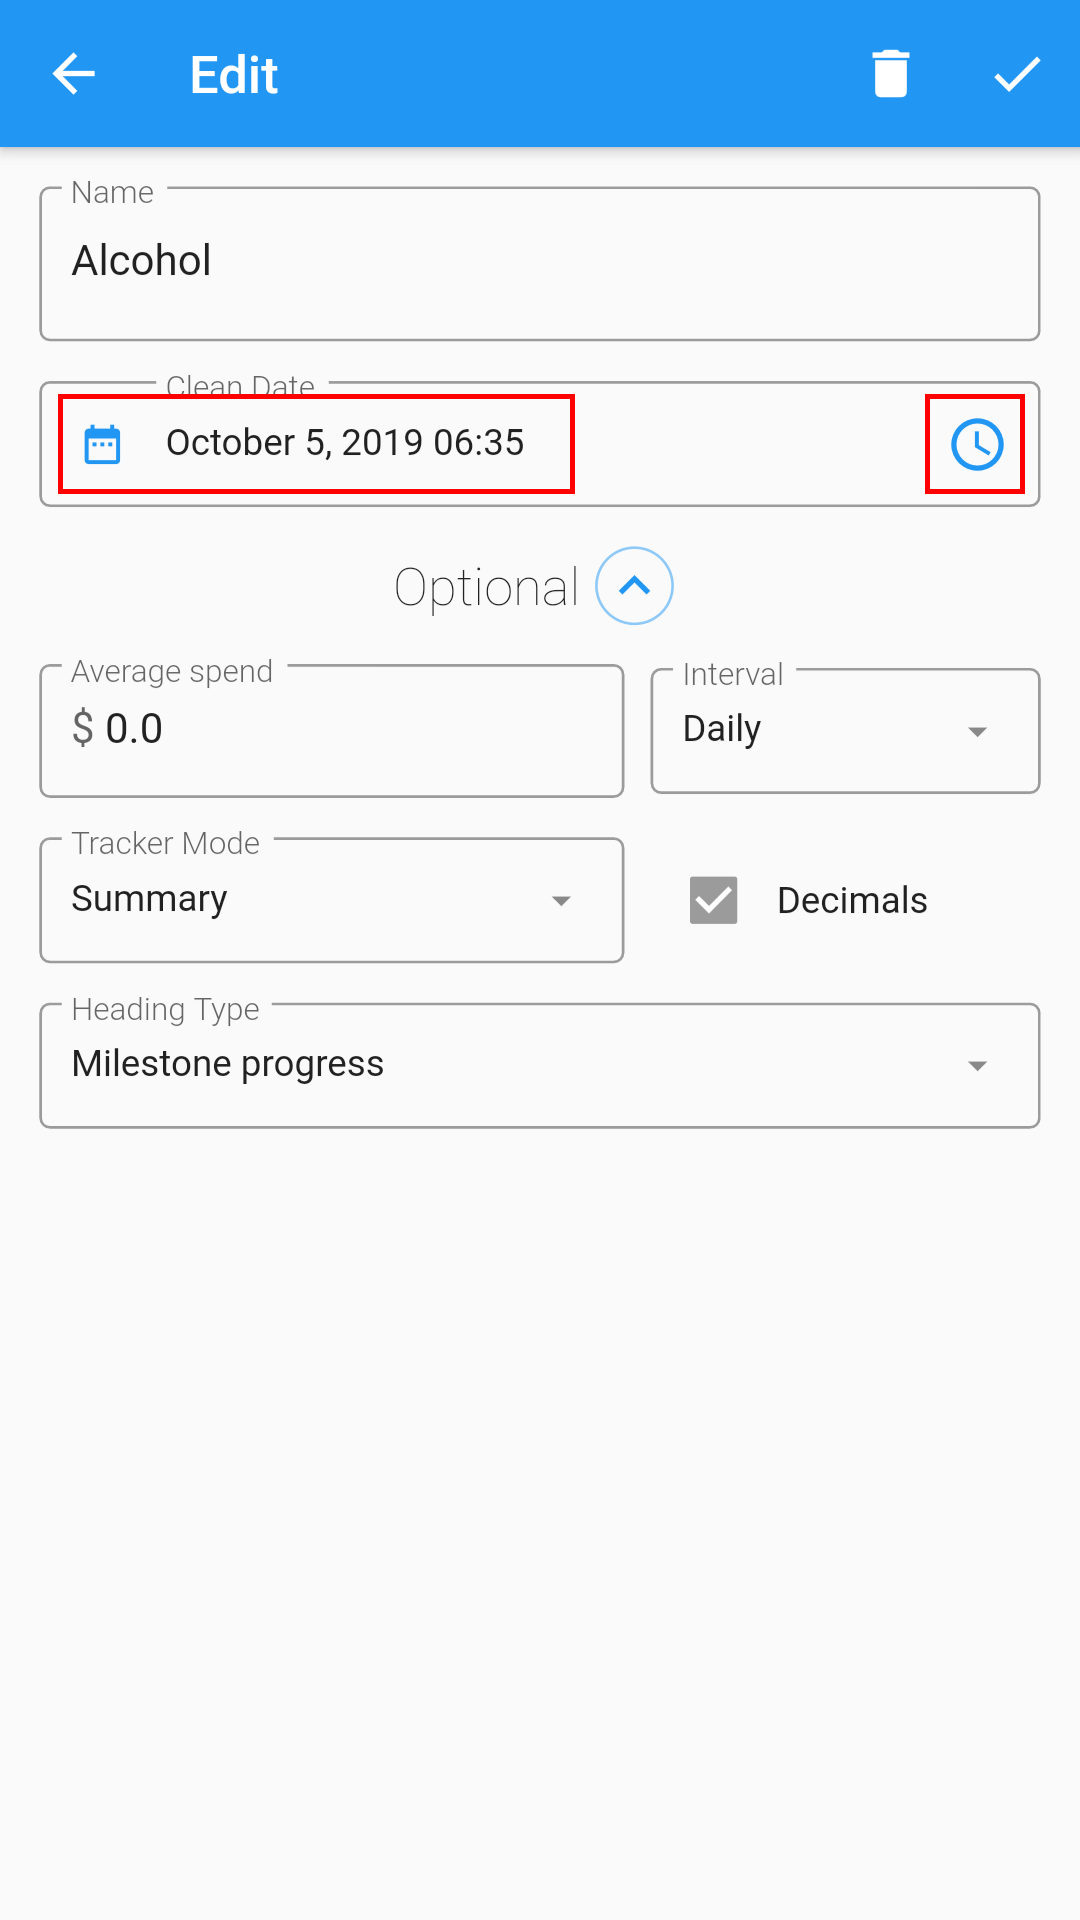Select the Milestone progress value
The width and height of the screenshot is (1080, 1920).
pyautogui.click(x=228, y=1064)
